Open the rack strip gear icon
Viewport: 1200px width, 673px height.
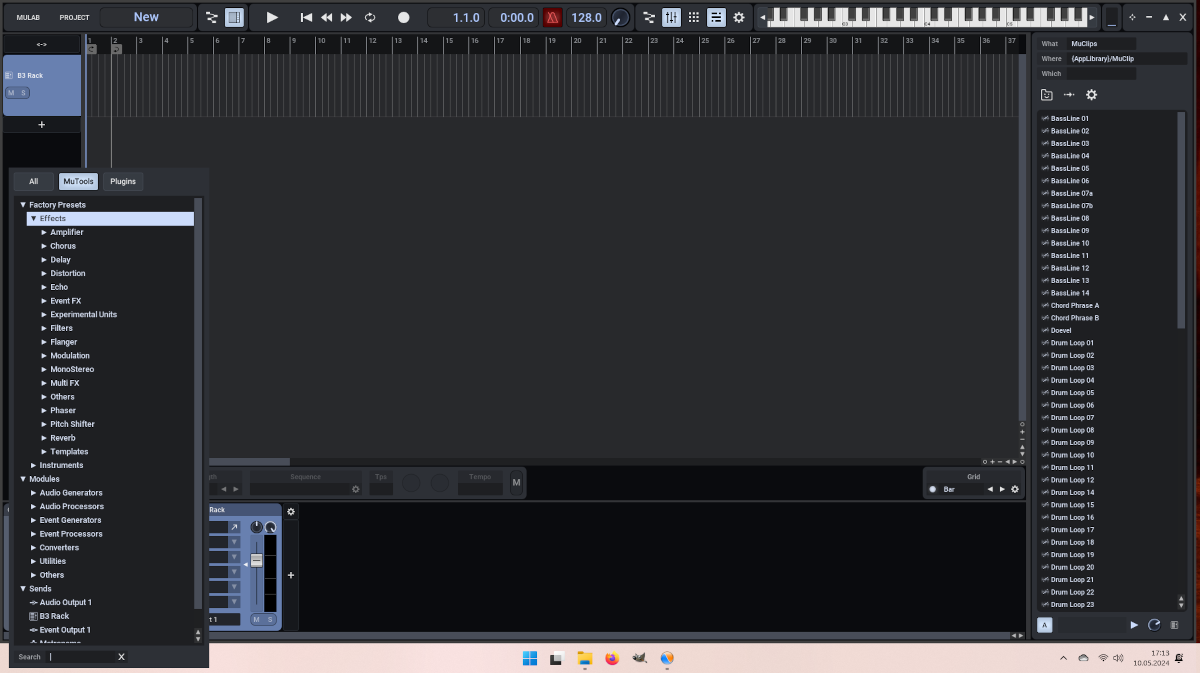tap(291, 512)
